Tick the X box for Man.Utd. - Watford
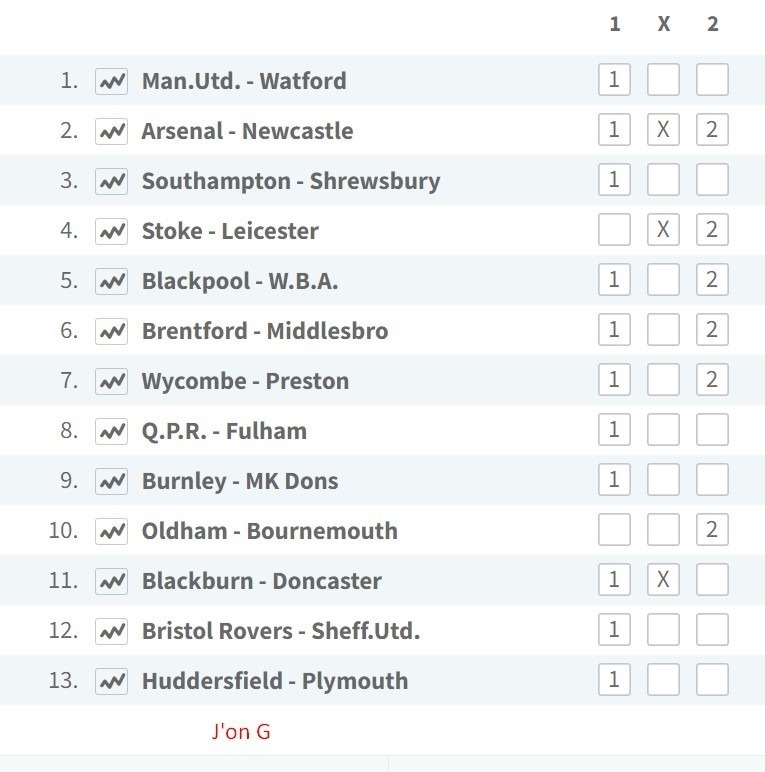Image resolution: width=765 pixels, height=772 pixels. click(x=663, y=79)
